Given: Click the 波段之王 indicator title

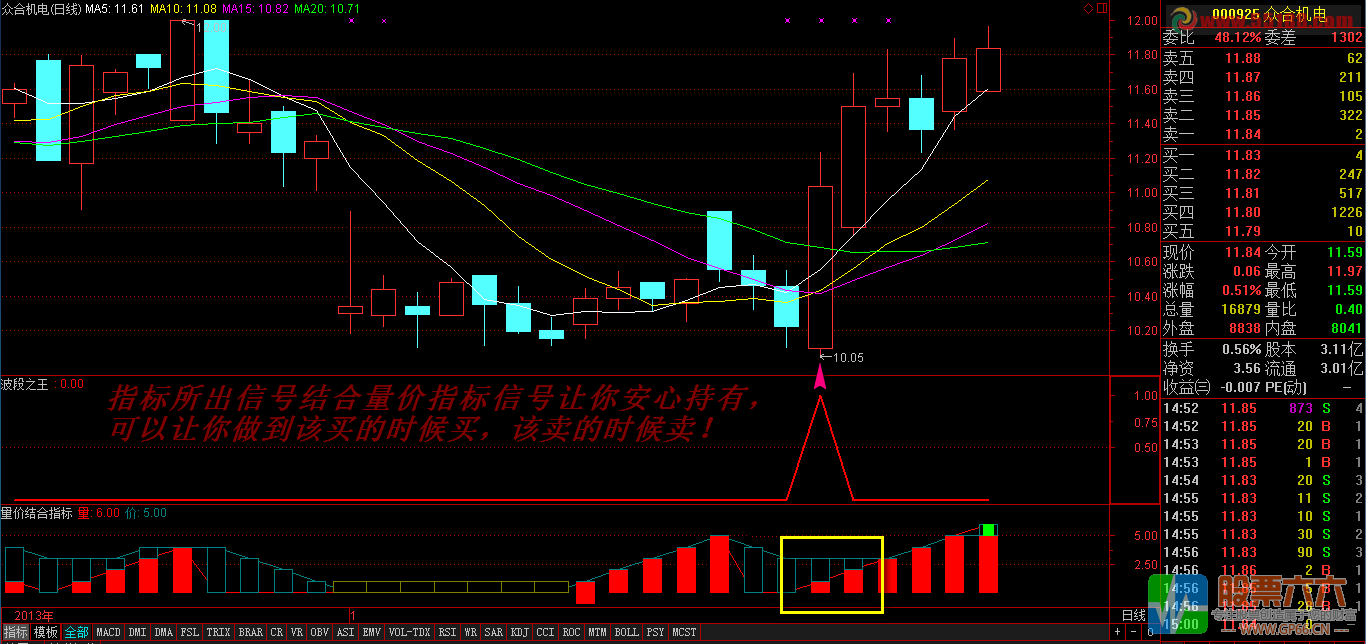Looking at the screenshot, I should tap(28, 383).
